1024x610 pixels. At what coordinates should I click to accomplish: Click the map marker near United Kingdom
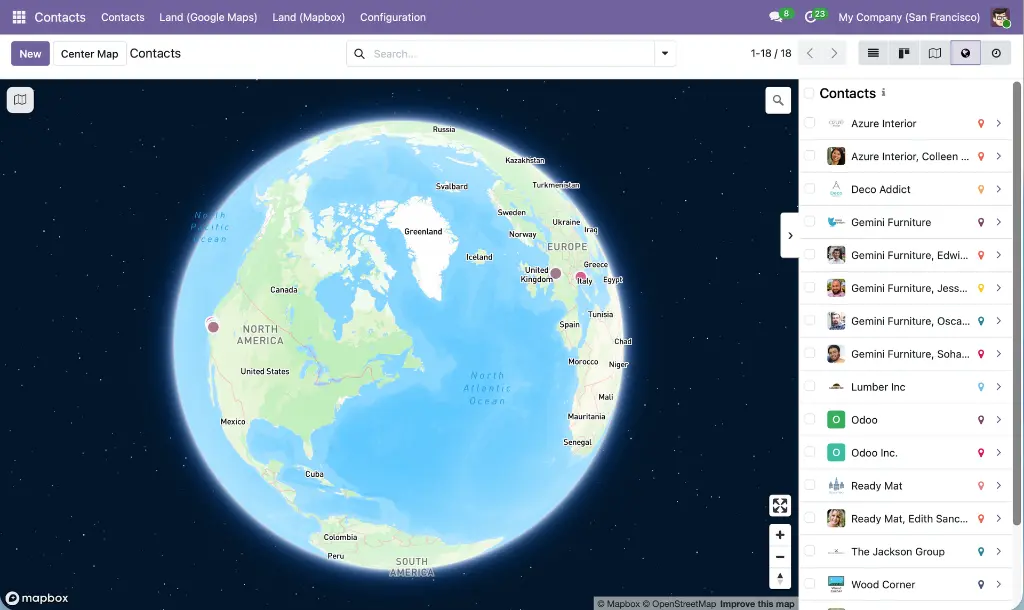point(556,274)
